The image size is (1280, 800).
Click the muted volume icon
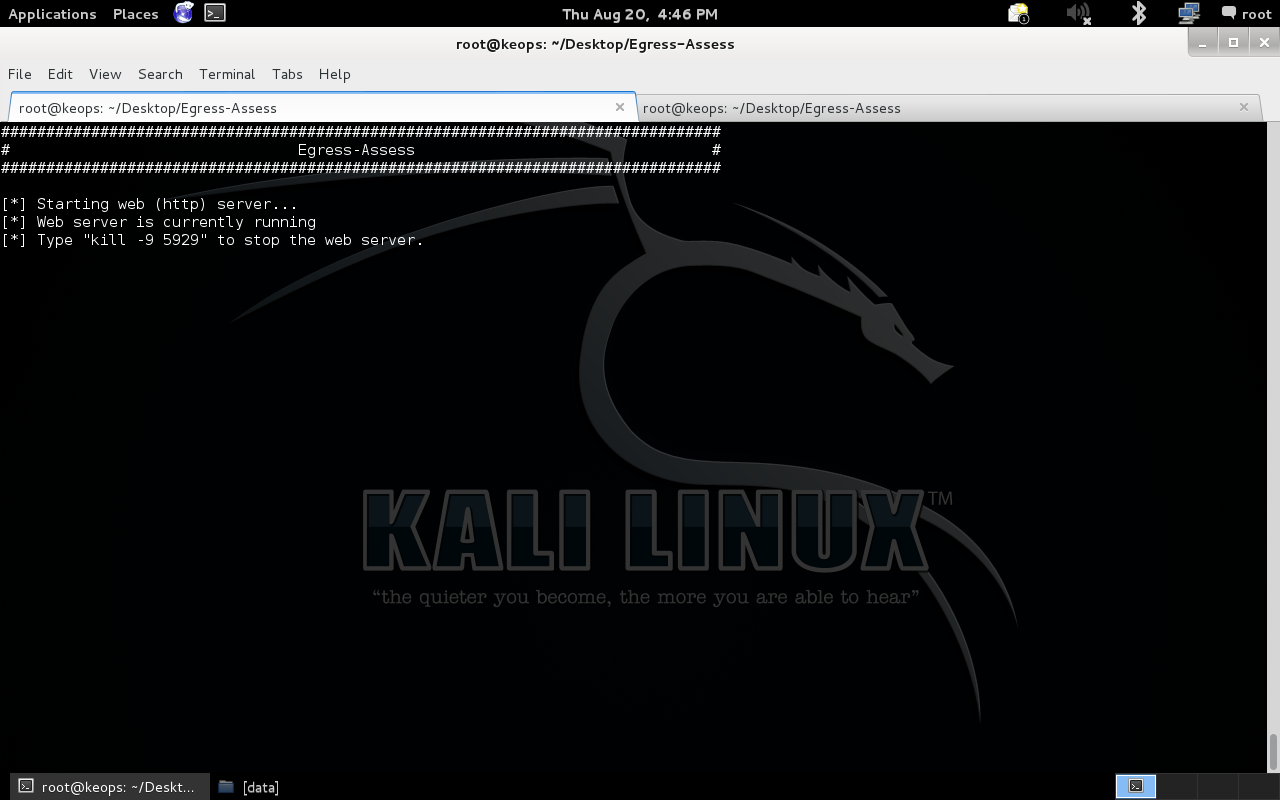(x=1078, y=13)
